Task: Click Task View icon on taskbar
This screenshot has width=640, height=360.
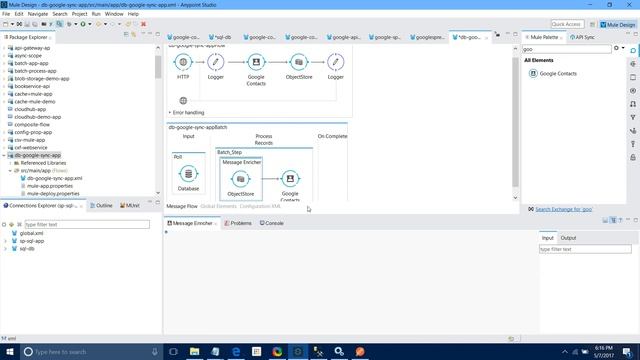Action: tap(173, 351)
